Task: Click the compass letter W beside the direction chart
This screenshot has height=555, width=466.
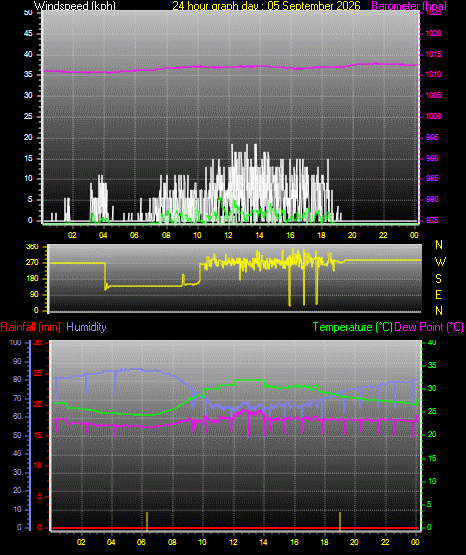Action: [x=440, y=262]
